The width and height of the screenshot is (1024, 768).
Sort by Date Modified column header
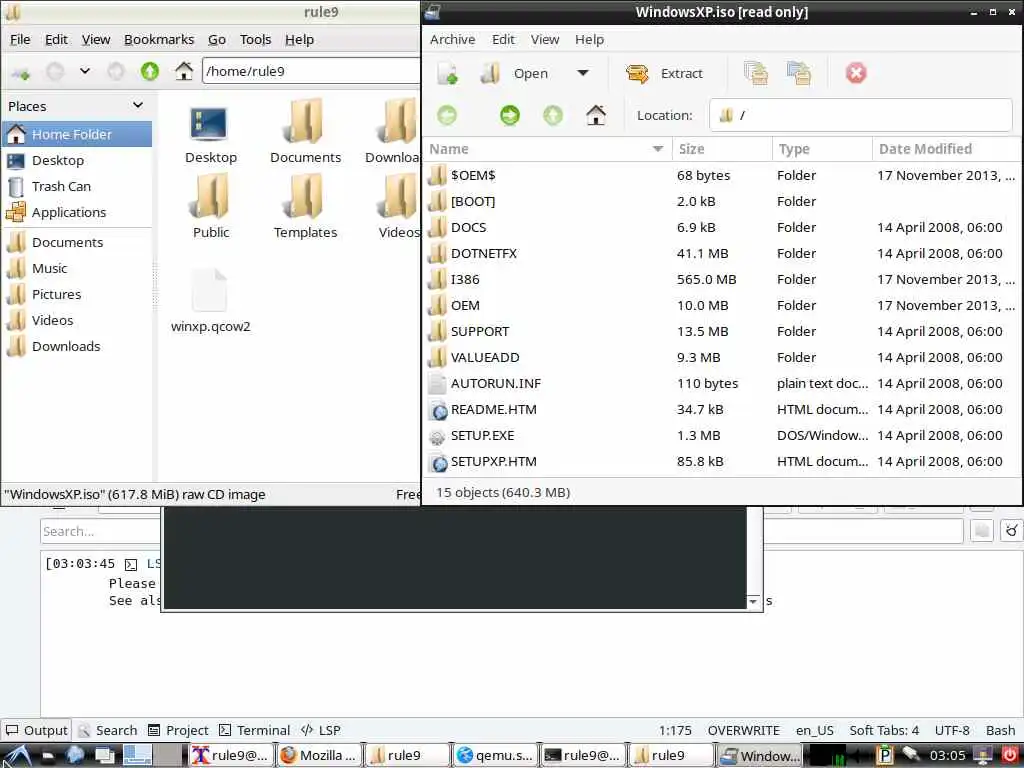(x=947, y=149)
